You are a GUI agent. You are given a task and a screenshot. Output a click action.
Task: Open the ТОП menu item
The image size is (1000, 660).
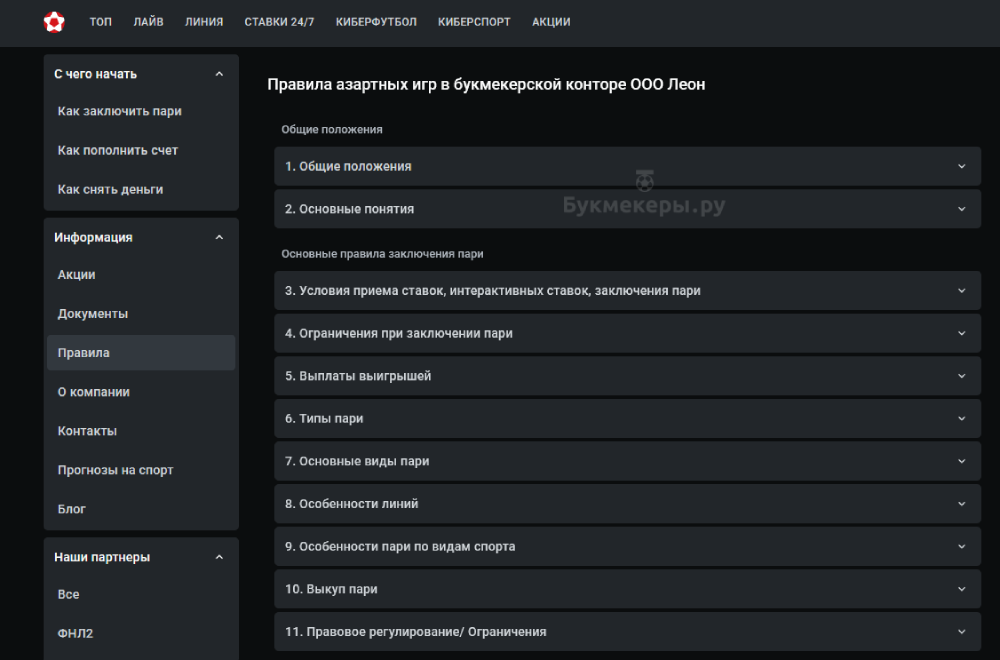coord(101,22)
